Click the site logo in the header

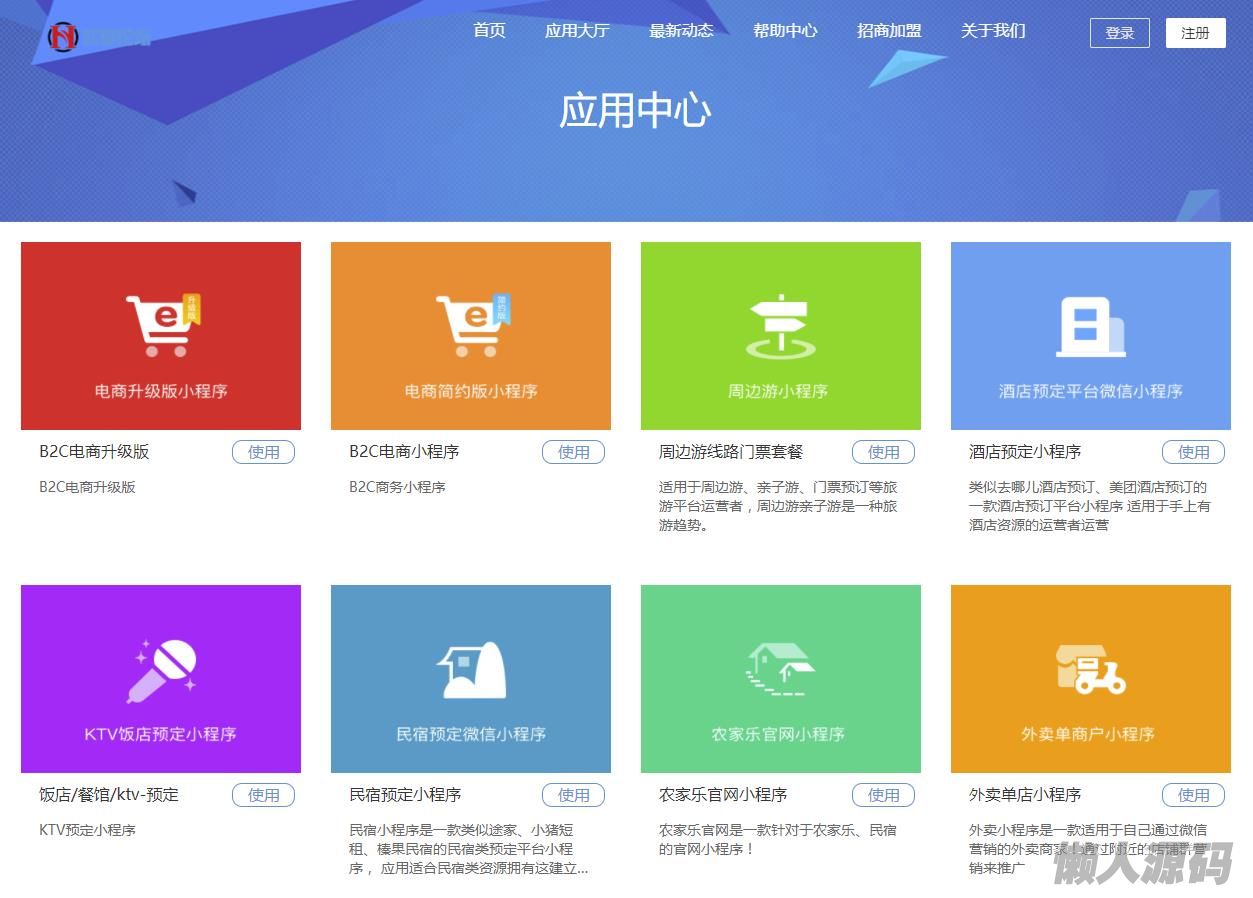(x=98, y=37)
